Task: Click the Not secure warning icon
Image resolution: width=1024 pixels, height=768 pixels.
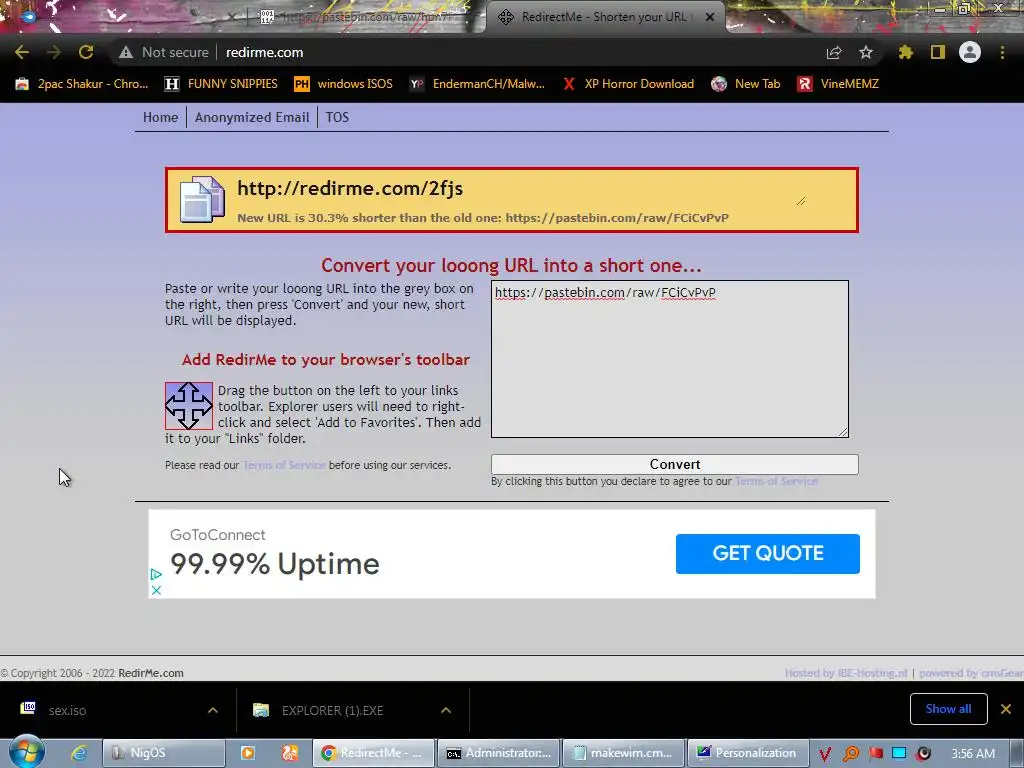Action: (x=126, y=52)
